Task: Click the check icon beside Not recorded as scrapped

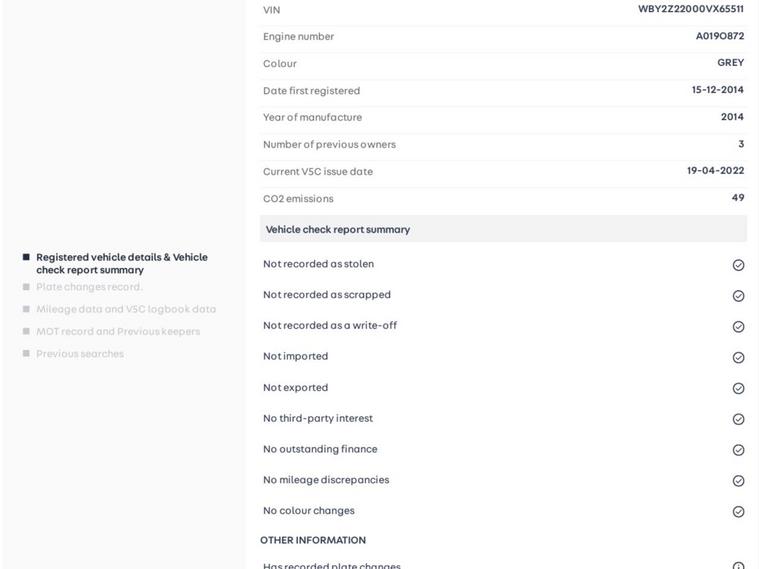Action: 738,296
